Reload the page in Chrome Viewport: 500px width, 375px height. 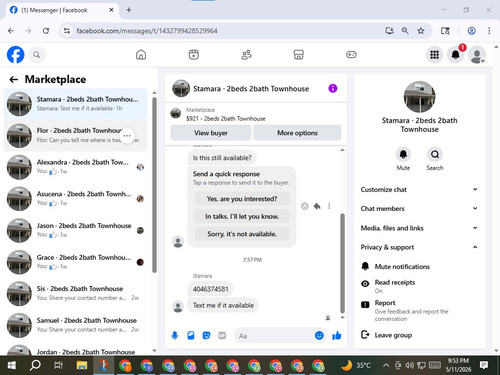coord(46,31)
